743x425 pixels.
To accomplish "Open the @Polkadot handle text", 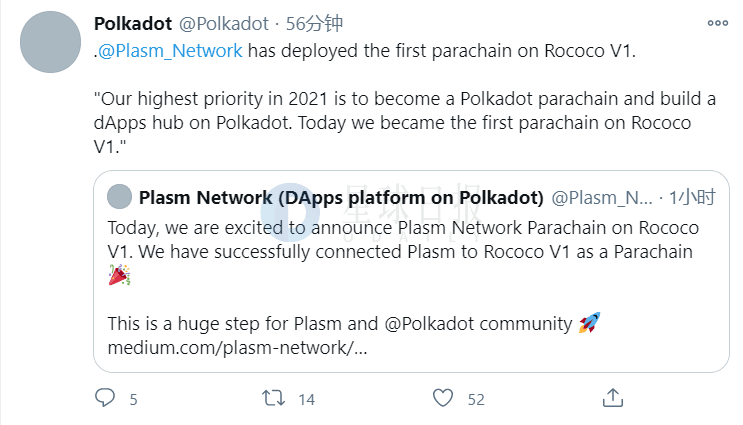I will [224, 23].
